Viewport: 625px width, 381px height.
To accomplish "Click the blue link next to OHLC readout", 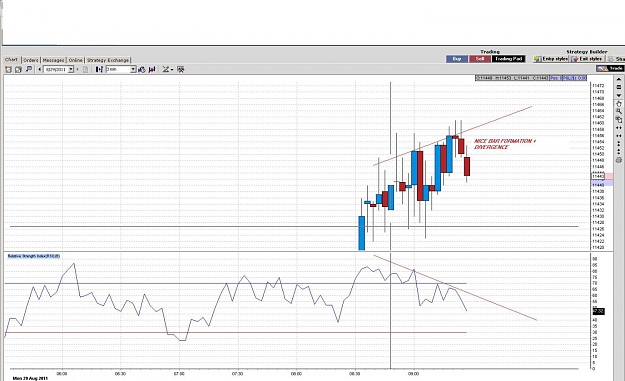I will click(x=555, y=78).
